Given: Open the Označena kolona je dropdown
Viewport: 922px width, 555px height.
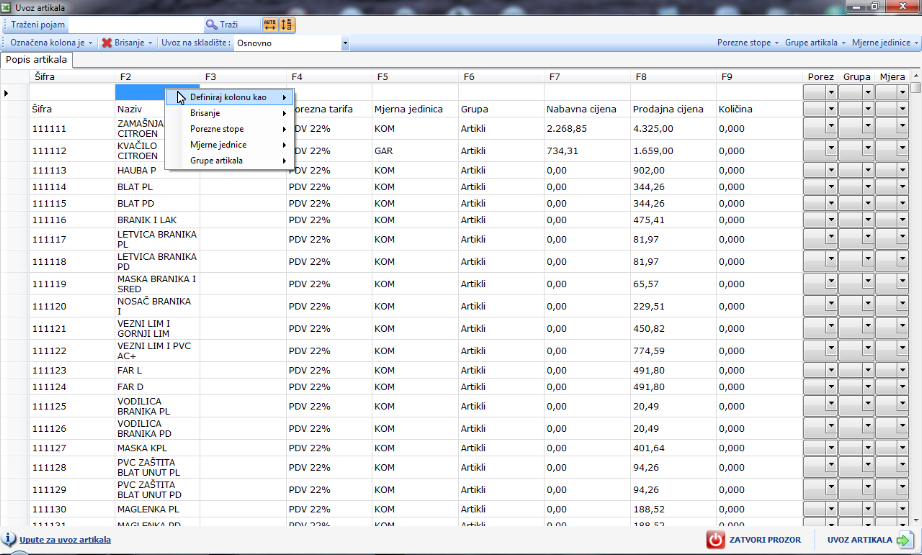Looking at the screenshot, I should click(51, 42).
